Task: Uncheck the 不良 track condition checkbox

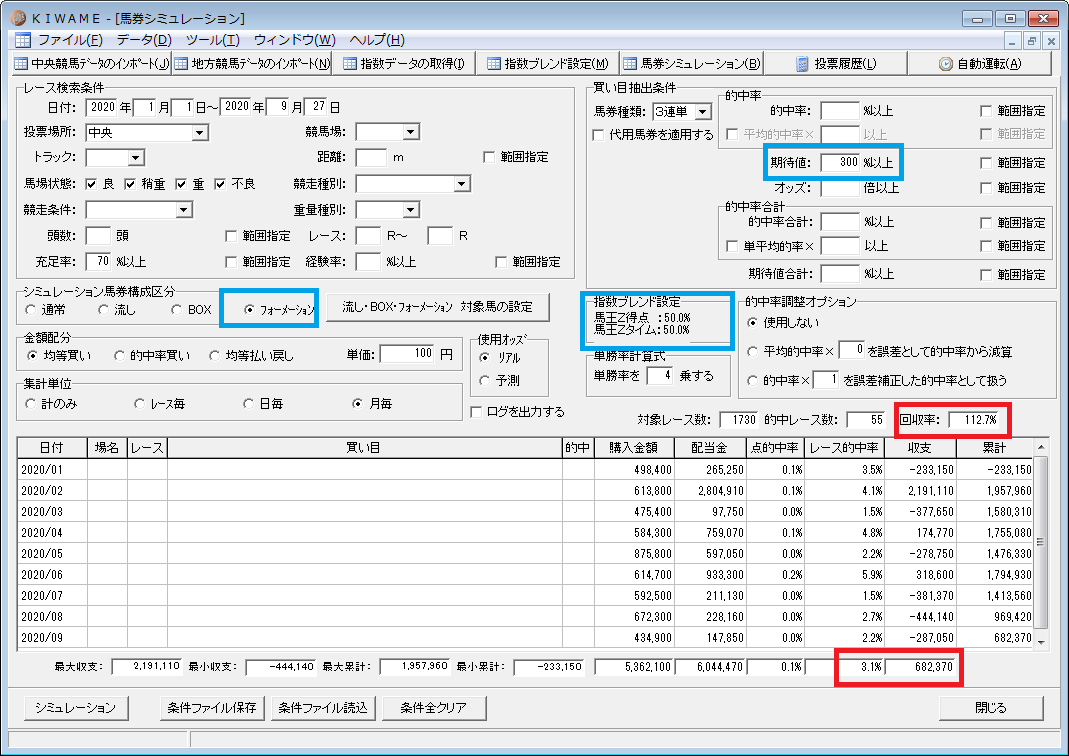Action: (220, 184)
